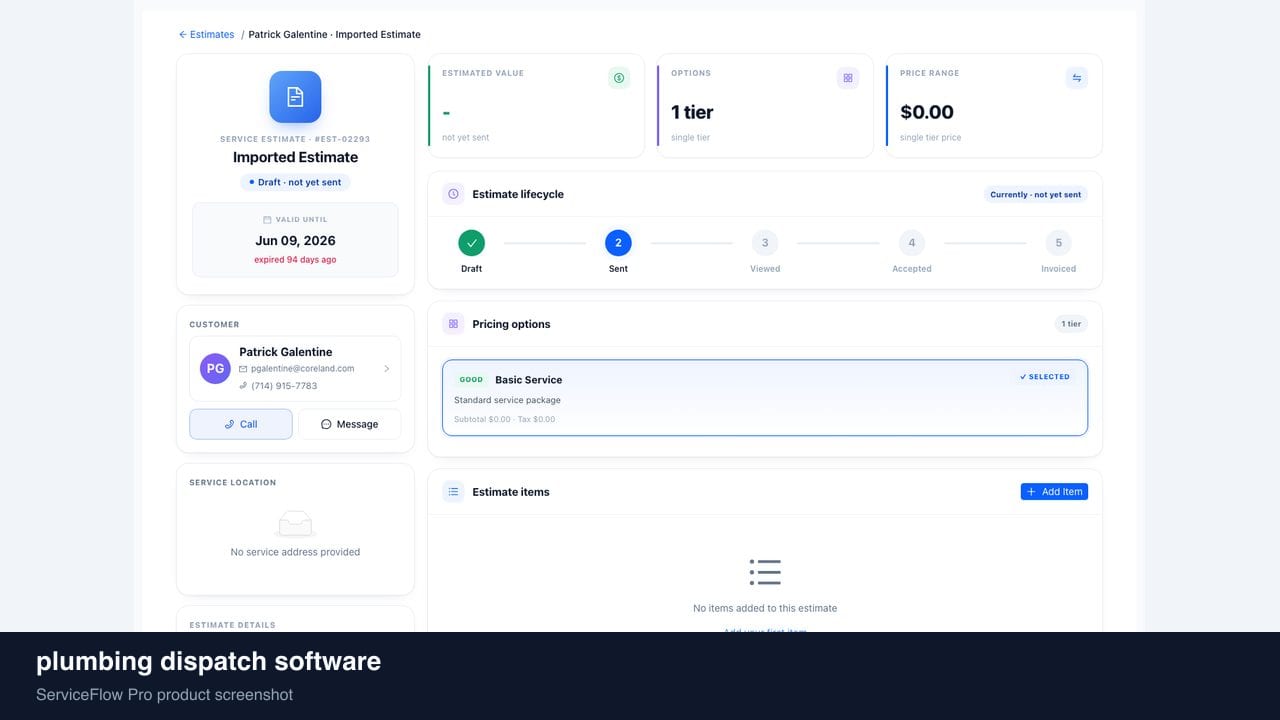Image resolution: width=1280 pixels, height=720 pixels.
Task: Click the Subtotal $0.00 · Tax $0.00 line
Action: coord(505,419)
